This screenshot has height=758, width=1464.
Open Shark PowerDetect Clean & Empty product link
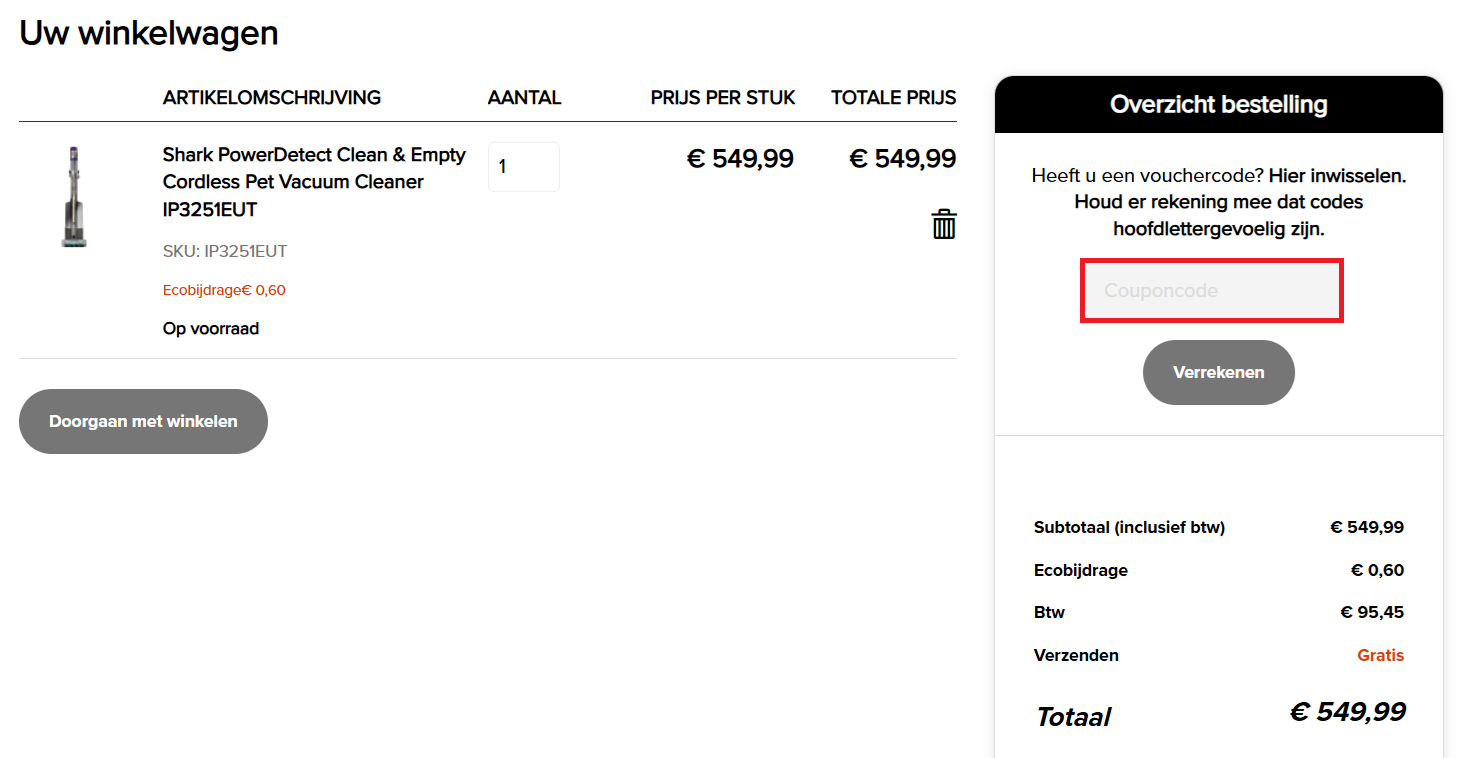(x=314, y=182)
